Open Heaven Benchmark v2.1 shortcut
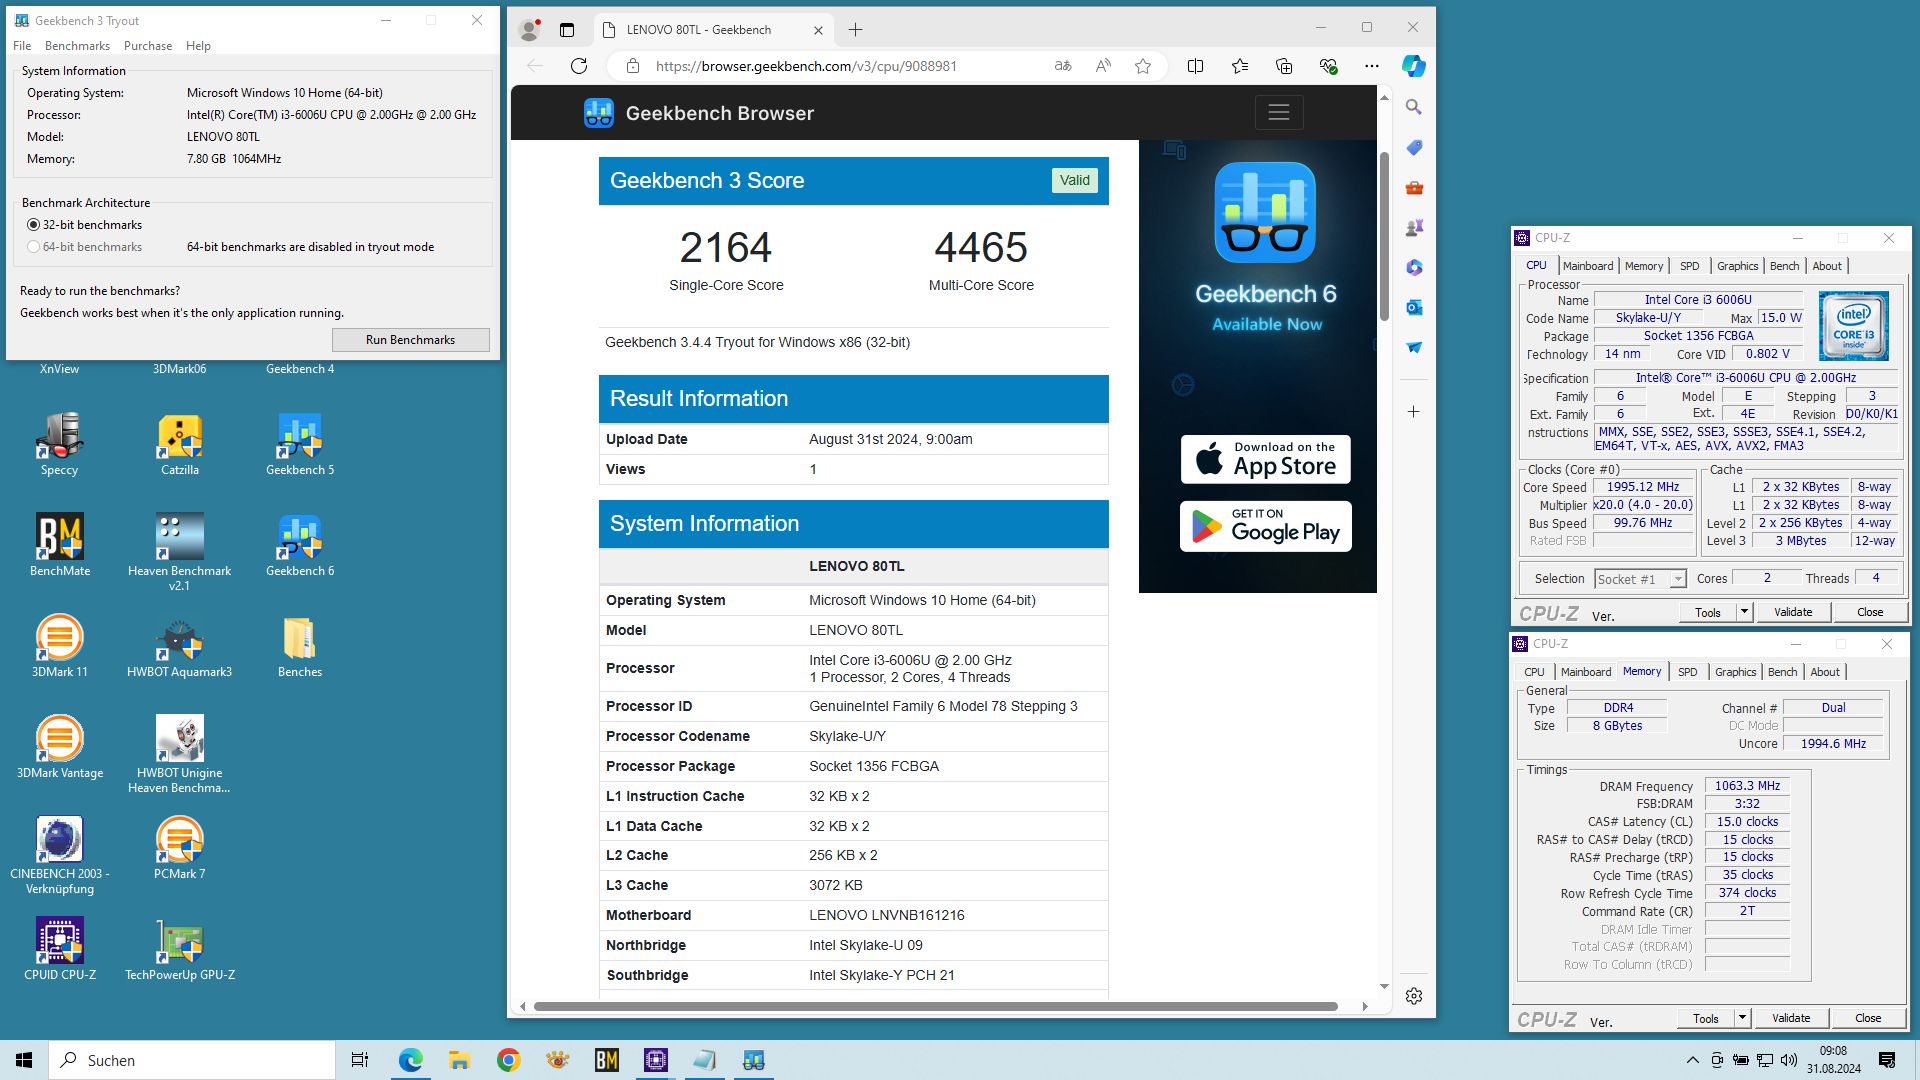This screenshot has width=1920, height=1080. point(180,551)
